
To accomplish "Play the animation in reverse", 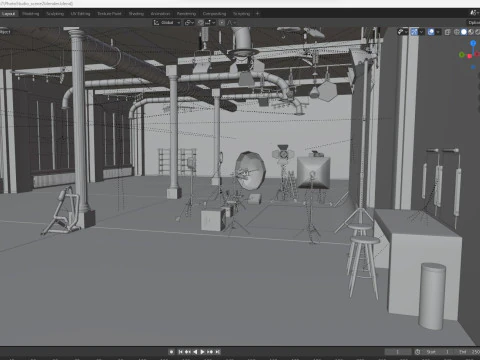I will [x=195, y=352].
